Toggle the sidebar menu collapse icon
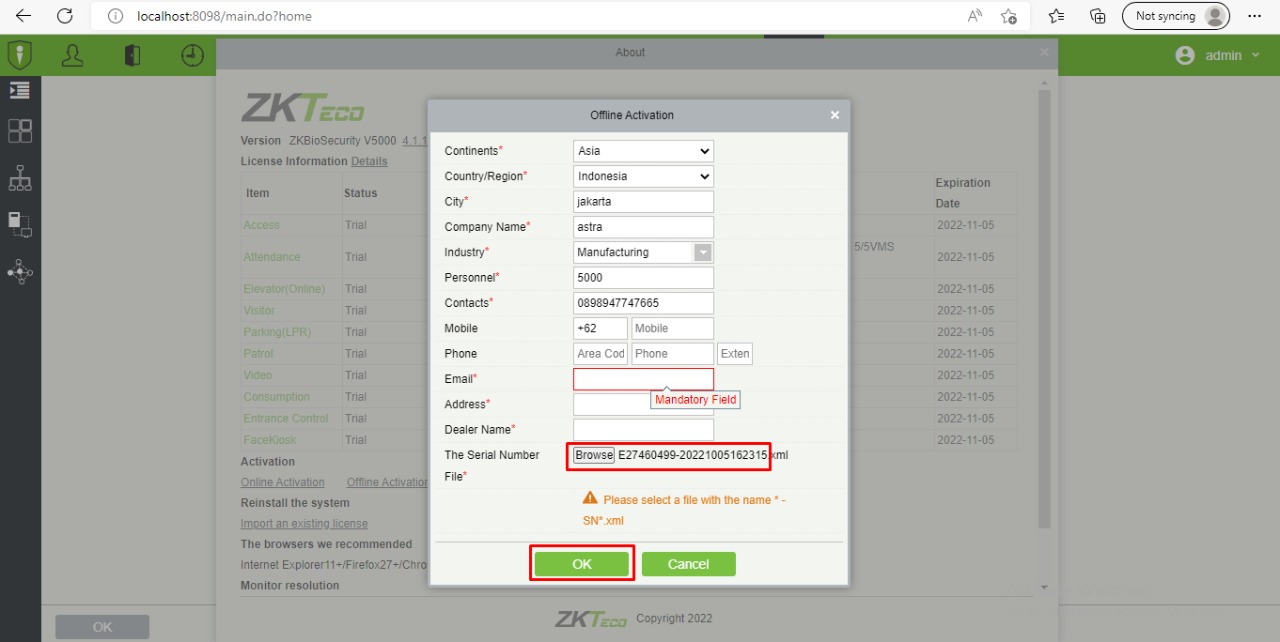This screenshot has width=1280, height=642. coord(19,90)
